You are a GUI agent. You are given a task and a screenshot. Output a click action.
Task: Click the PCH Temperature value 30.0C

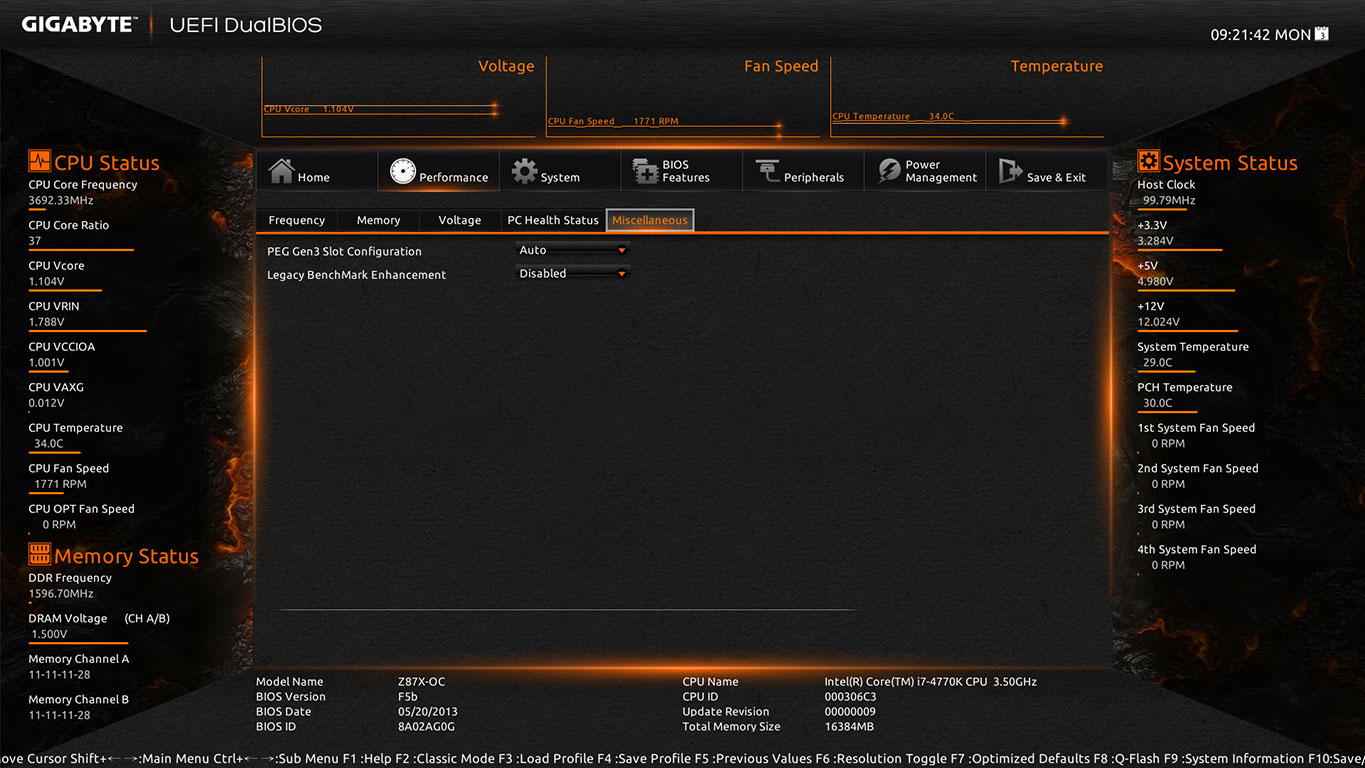pyautogui.click(x=1158, y=403)
